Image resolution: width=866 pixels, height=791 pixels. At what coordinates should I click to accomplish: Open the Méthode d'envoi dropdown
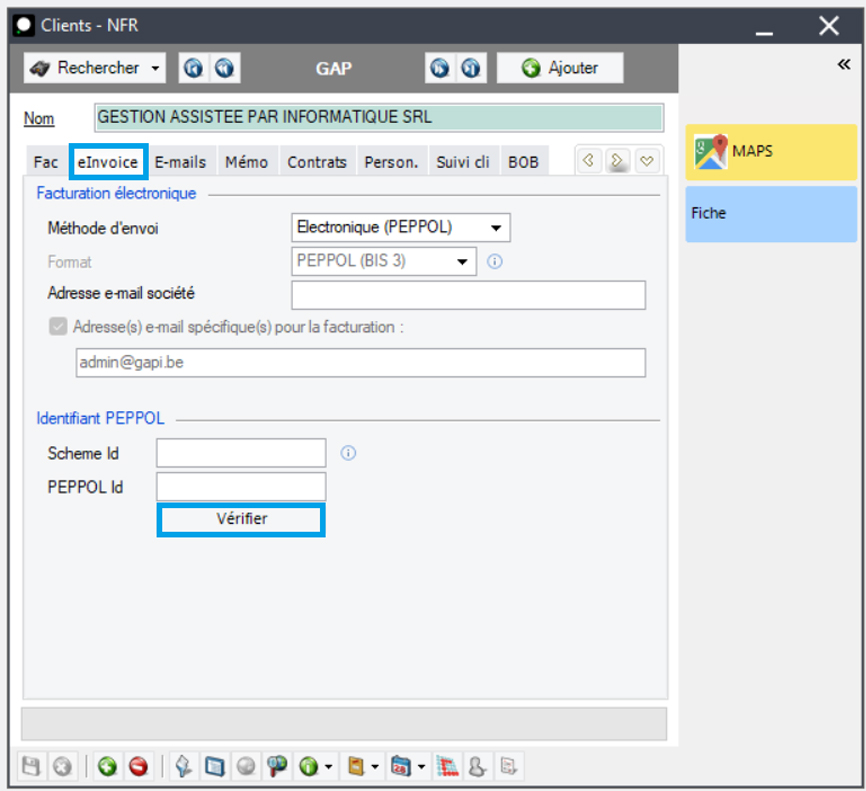(x=496, y=228)
